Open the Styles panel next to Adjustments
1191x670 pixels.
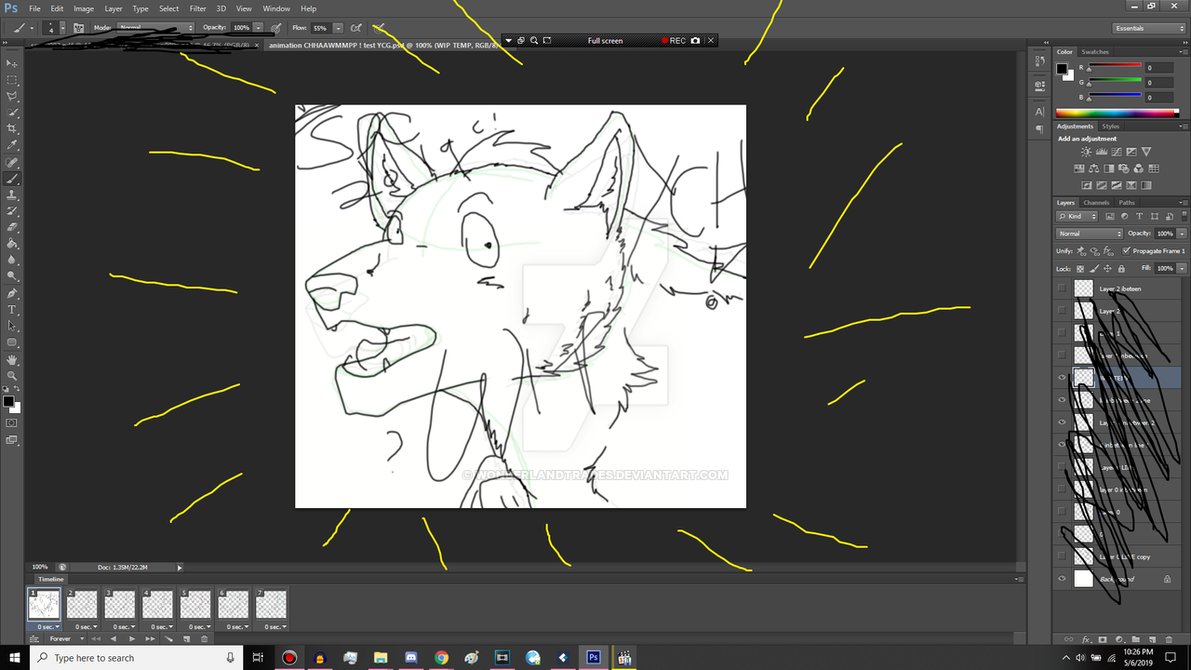(x=1111, y=126)
